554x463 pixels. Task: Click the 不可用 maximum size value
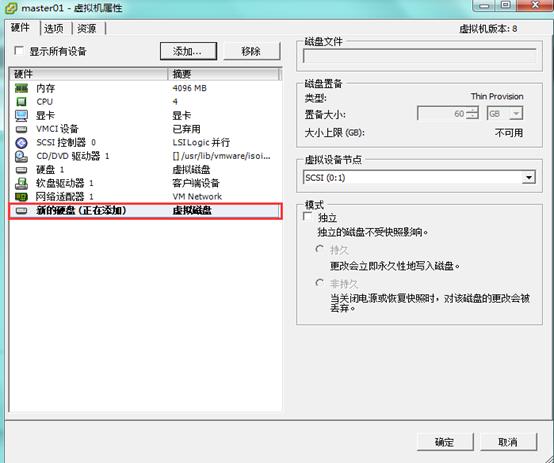509,133
